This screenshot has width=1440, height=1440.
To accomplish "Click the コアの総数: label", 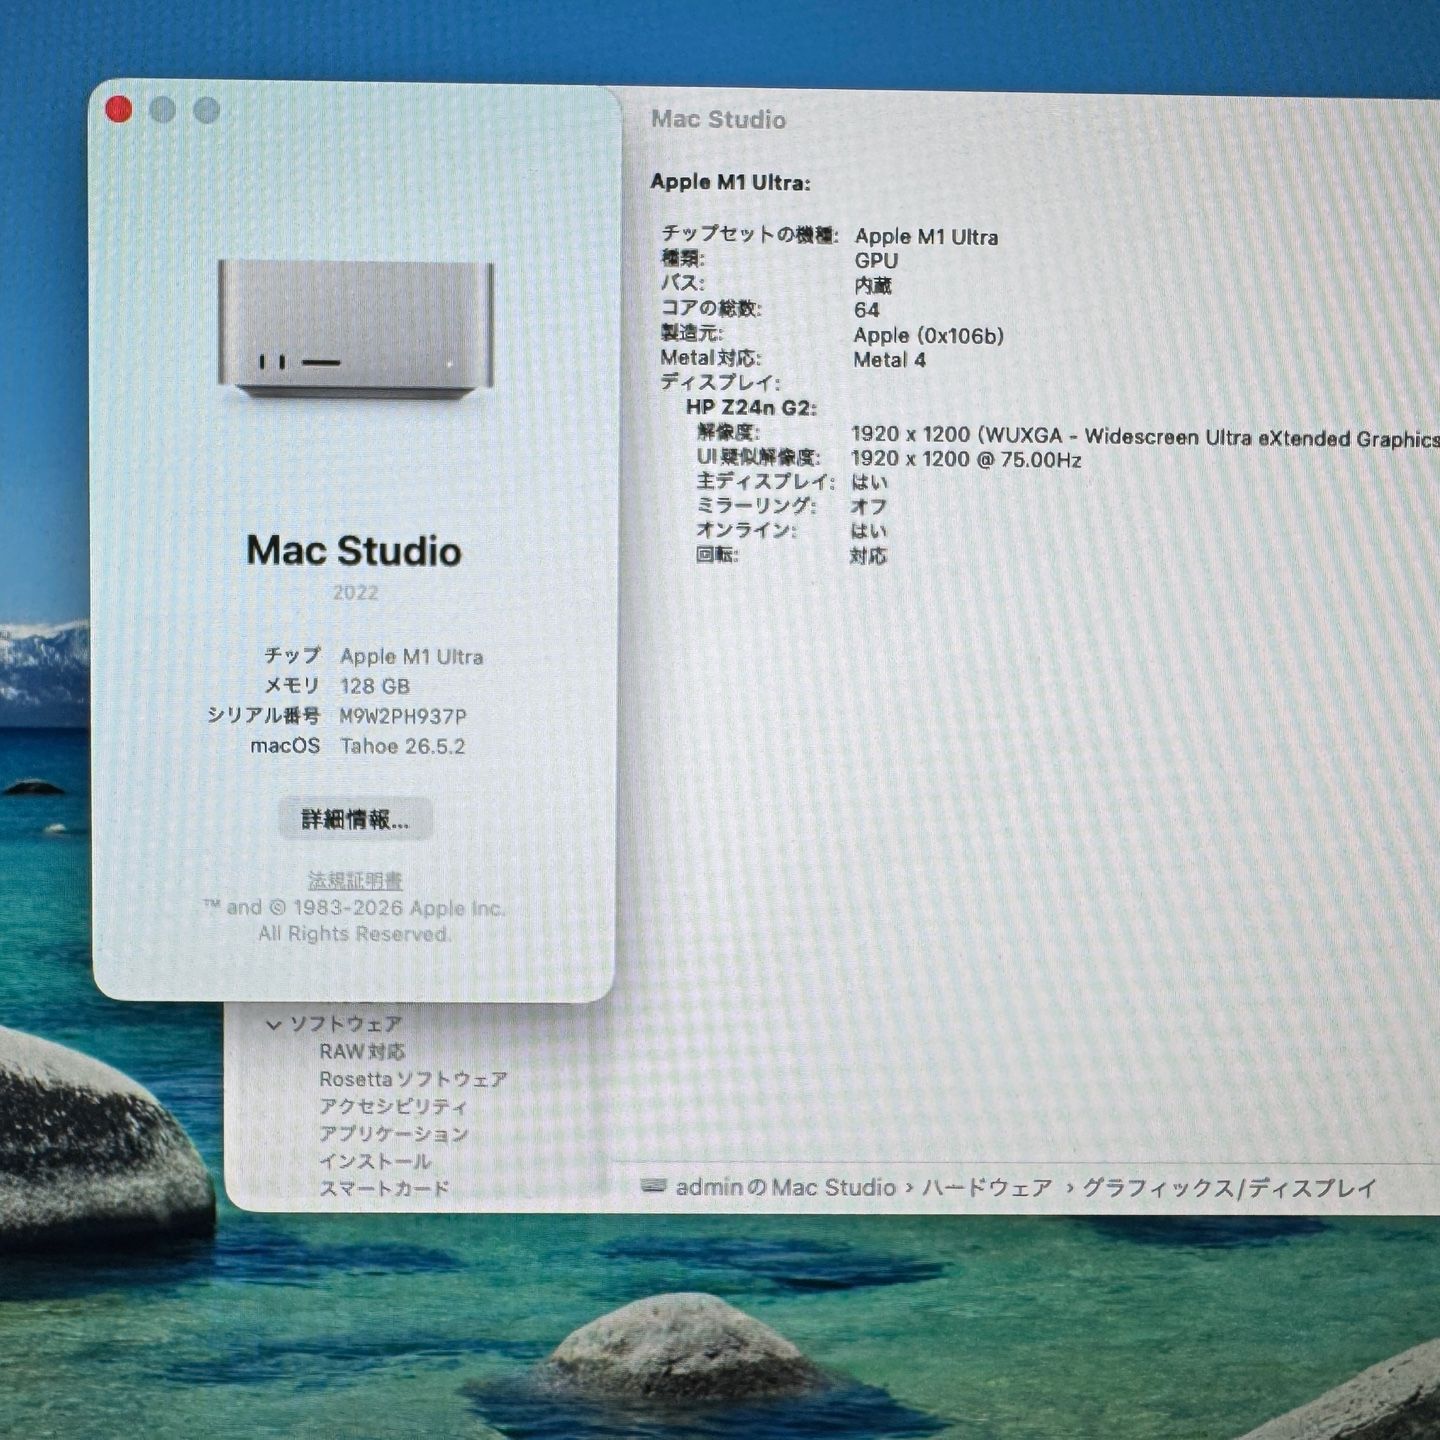I will click(711, 309).
